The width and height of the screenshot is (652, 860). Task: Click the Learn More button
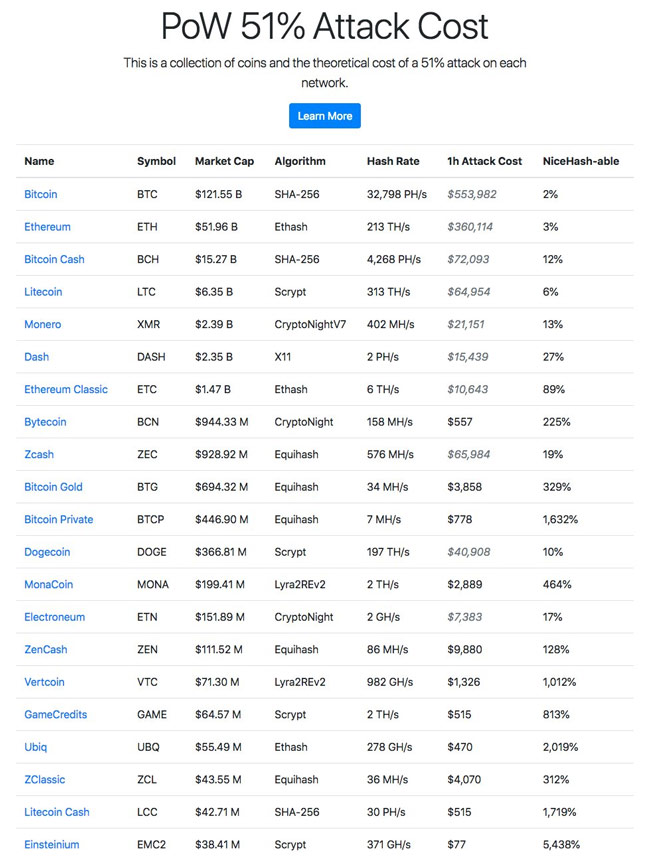pos(324,116)
